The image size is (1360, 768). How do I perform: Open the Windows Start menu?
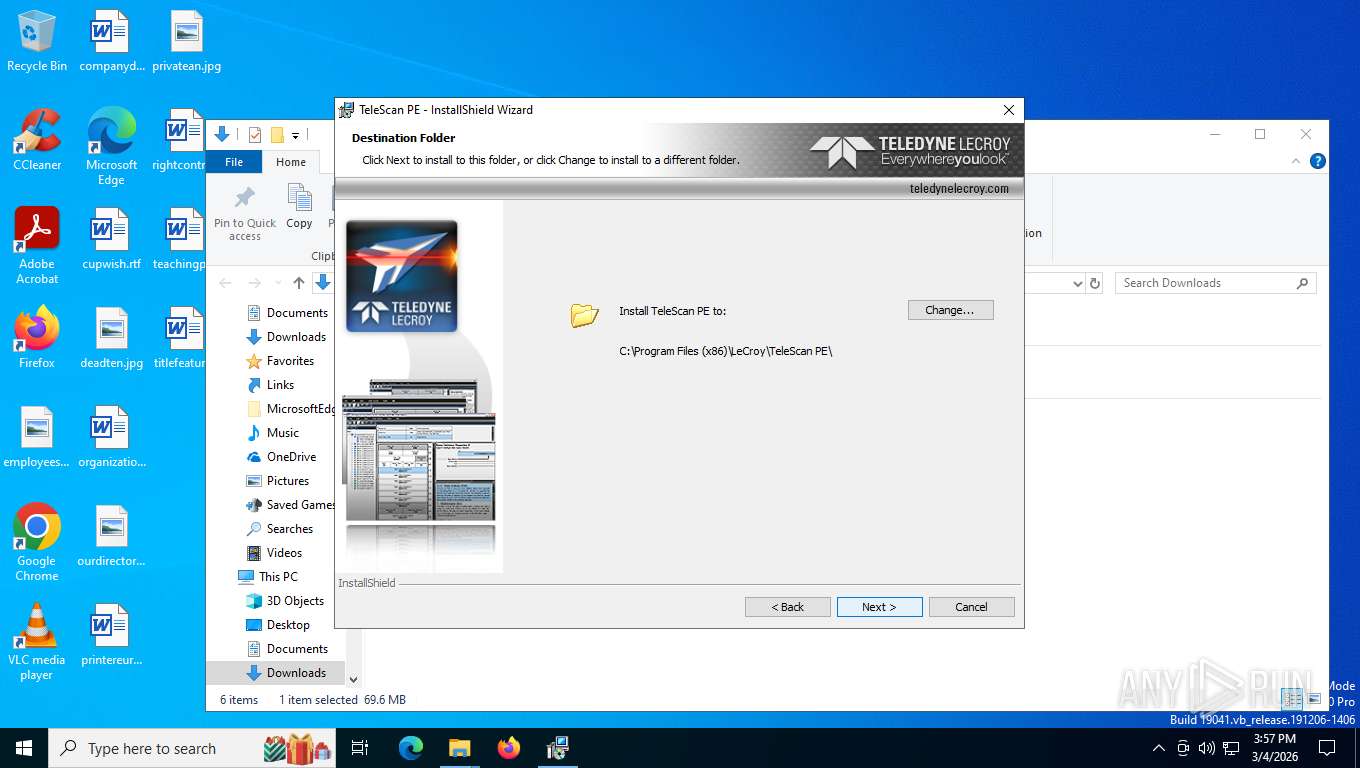[x=24, y=748]
